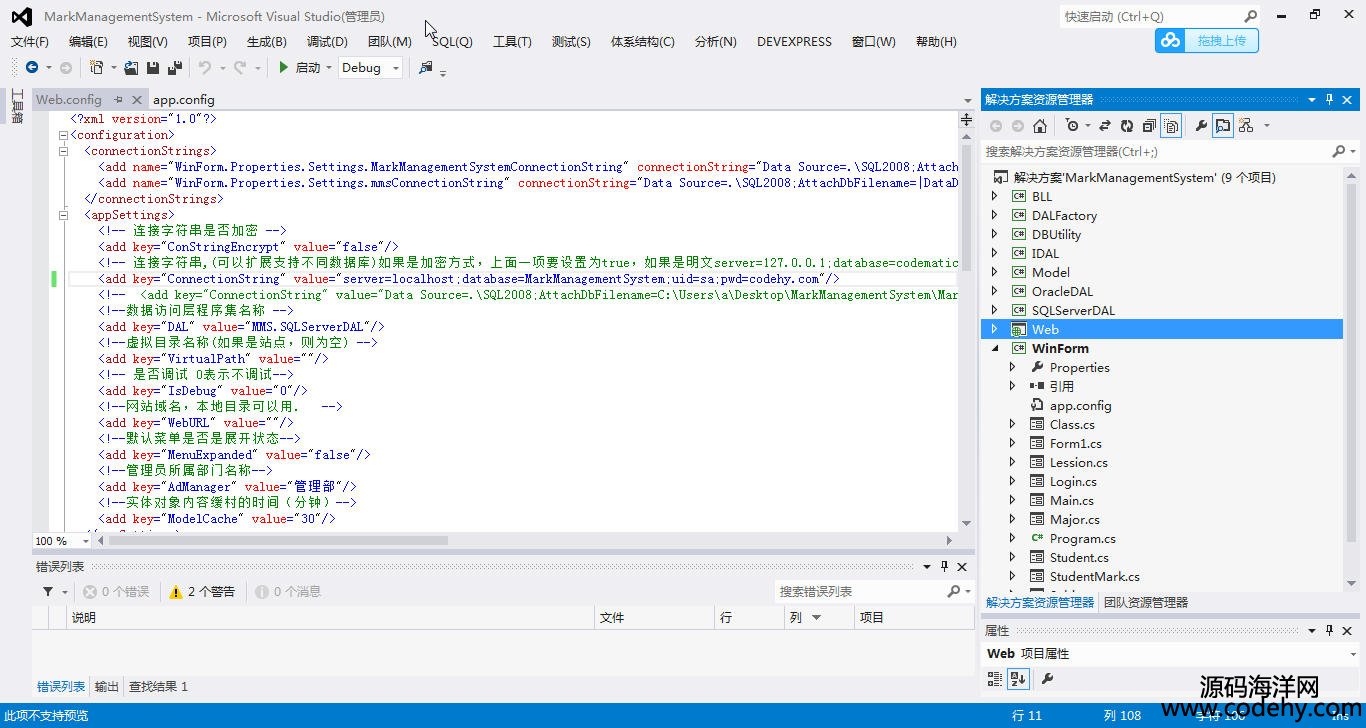Select Login.cs in Solution Explorer
The width and height of the screenshot is (1366, 728).
[x=1072, y=482]
